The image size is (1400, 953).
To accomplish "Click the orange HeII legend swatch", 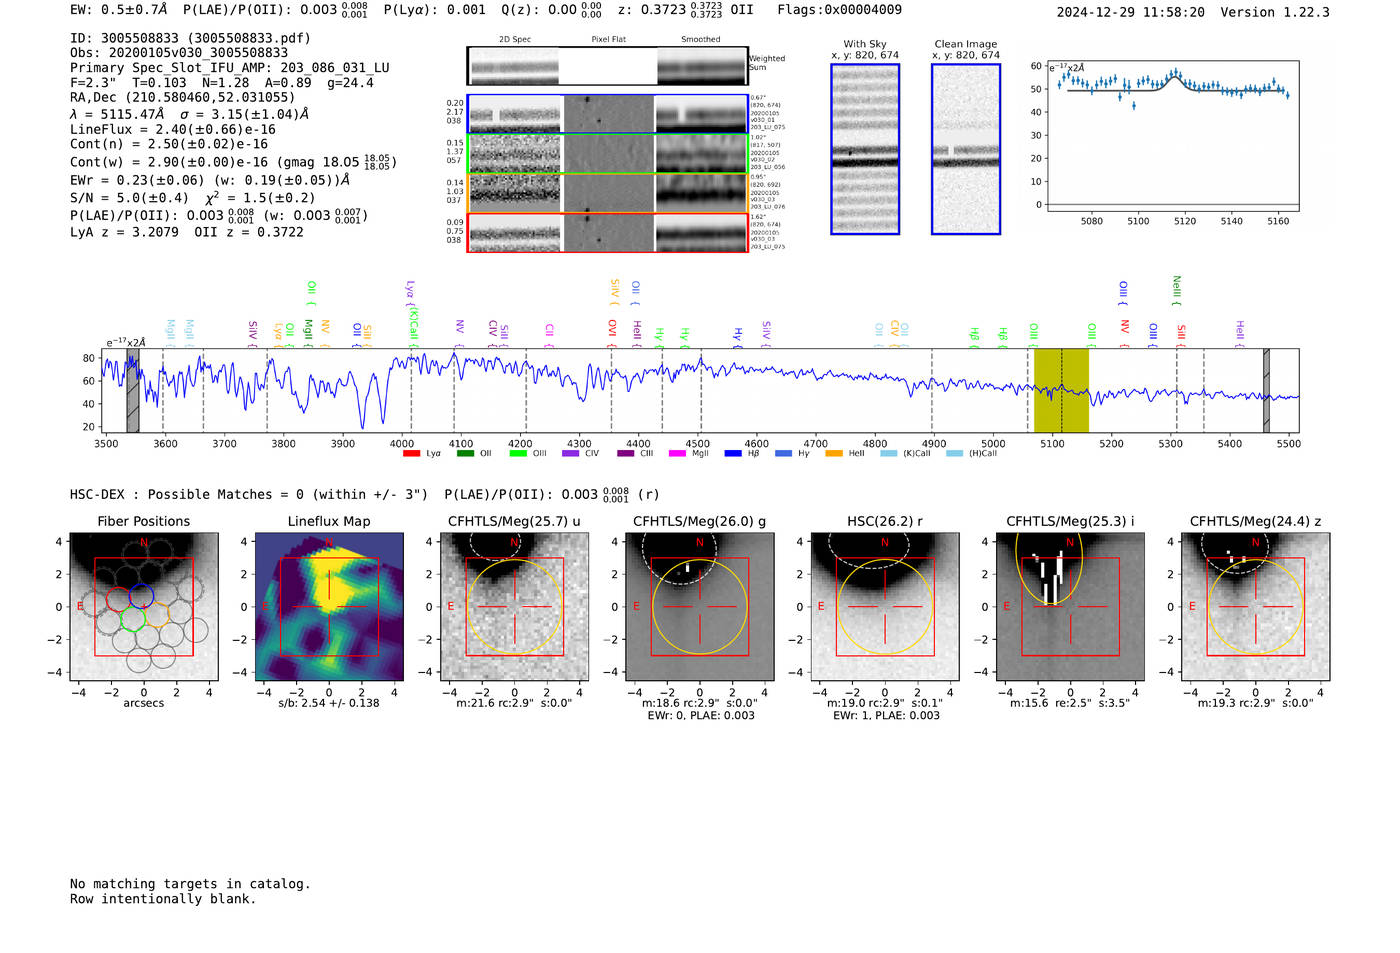I will pyautogui.click(x=834, y=453).
